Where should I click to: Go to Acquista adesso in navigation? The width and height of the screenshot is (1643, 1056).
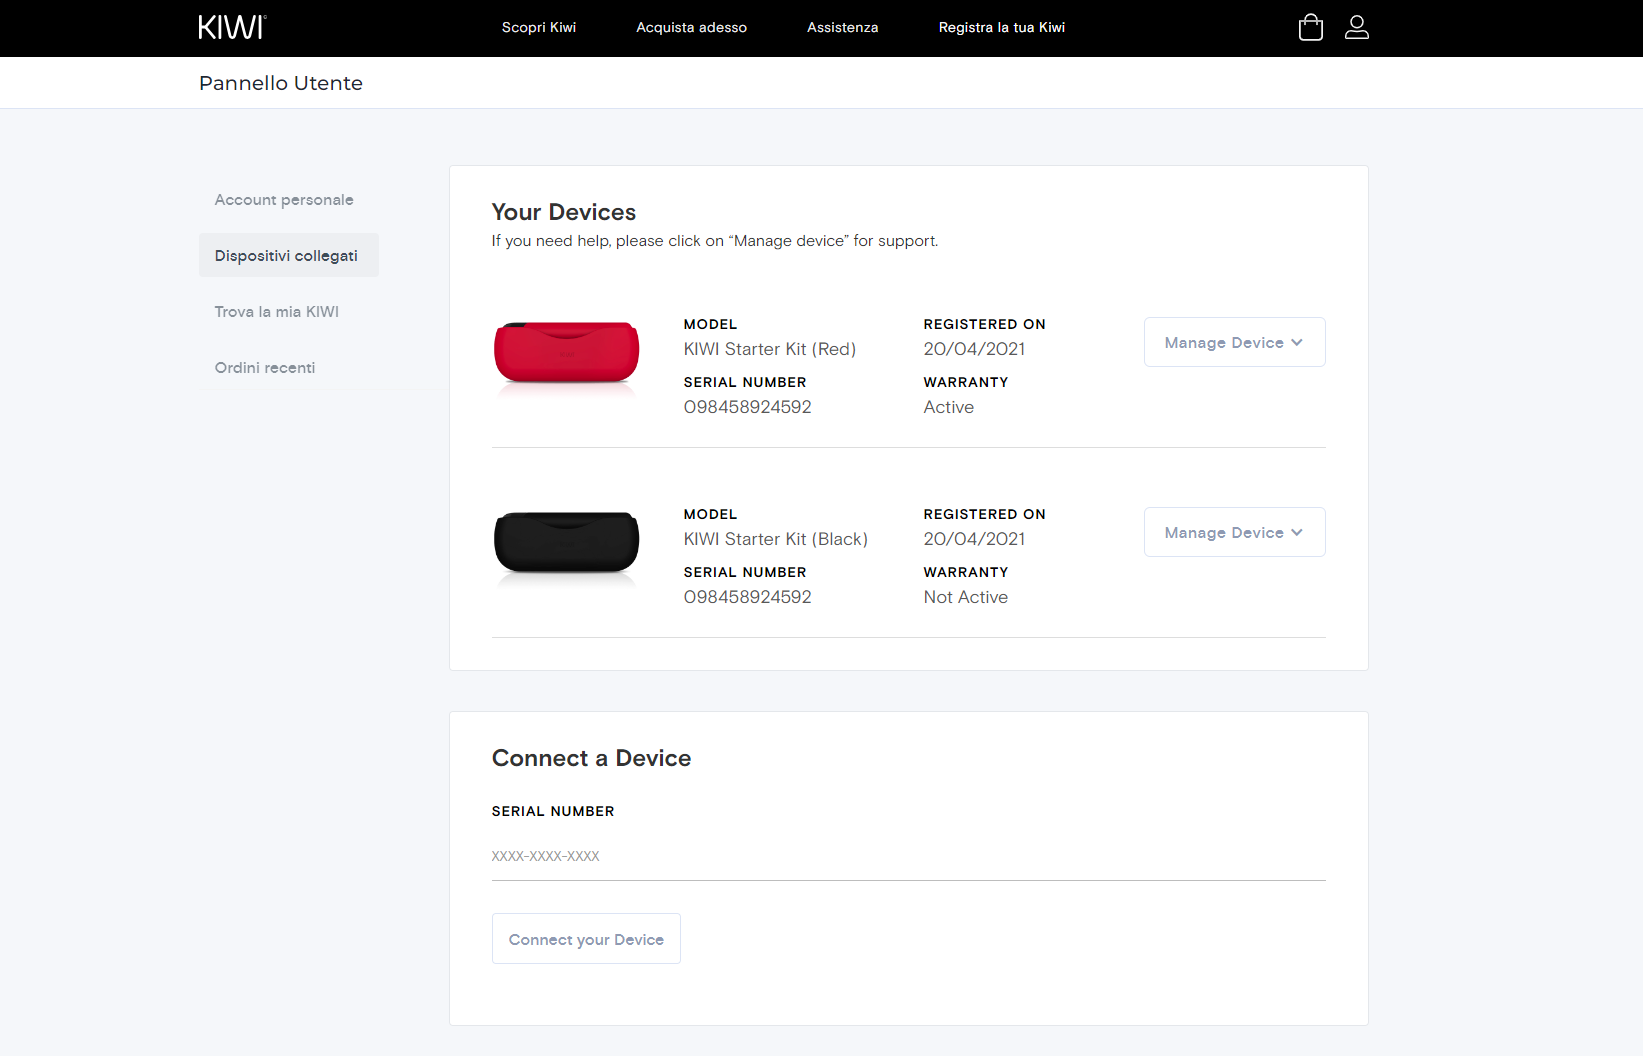(691, 28)
